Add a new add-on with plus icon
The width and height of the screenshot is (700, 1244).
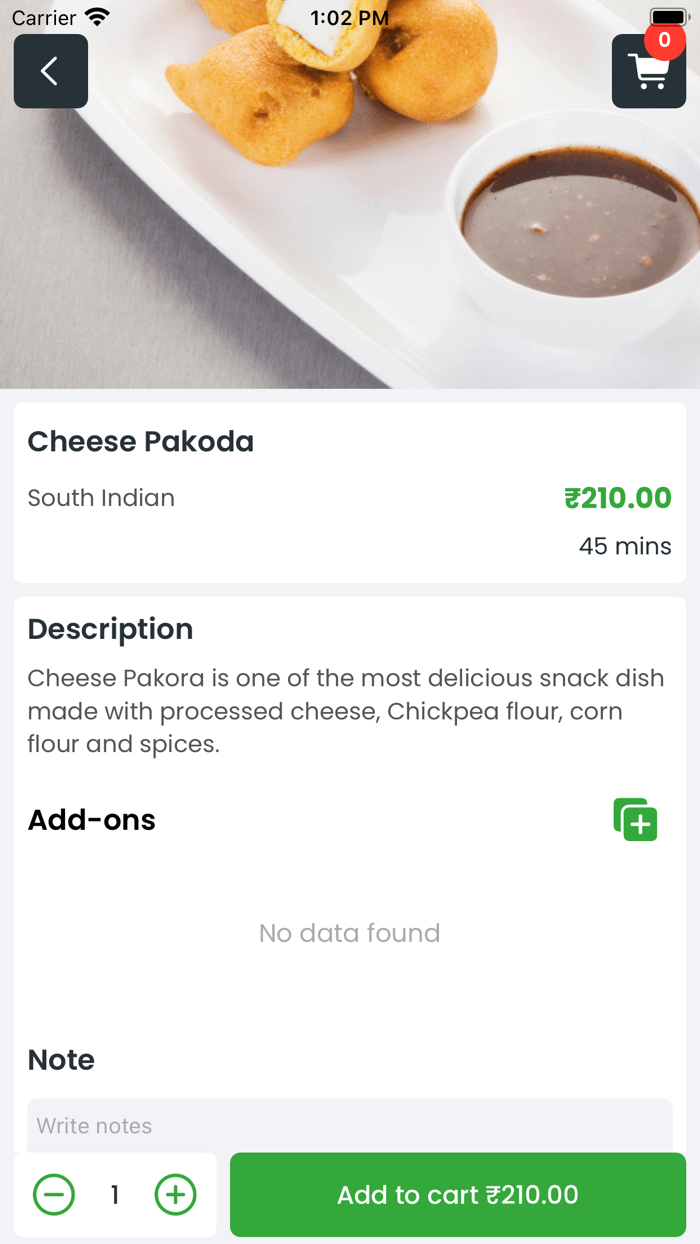point(635,820)
